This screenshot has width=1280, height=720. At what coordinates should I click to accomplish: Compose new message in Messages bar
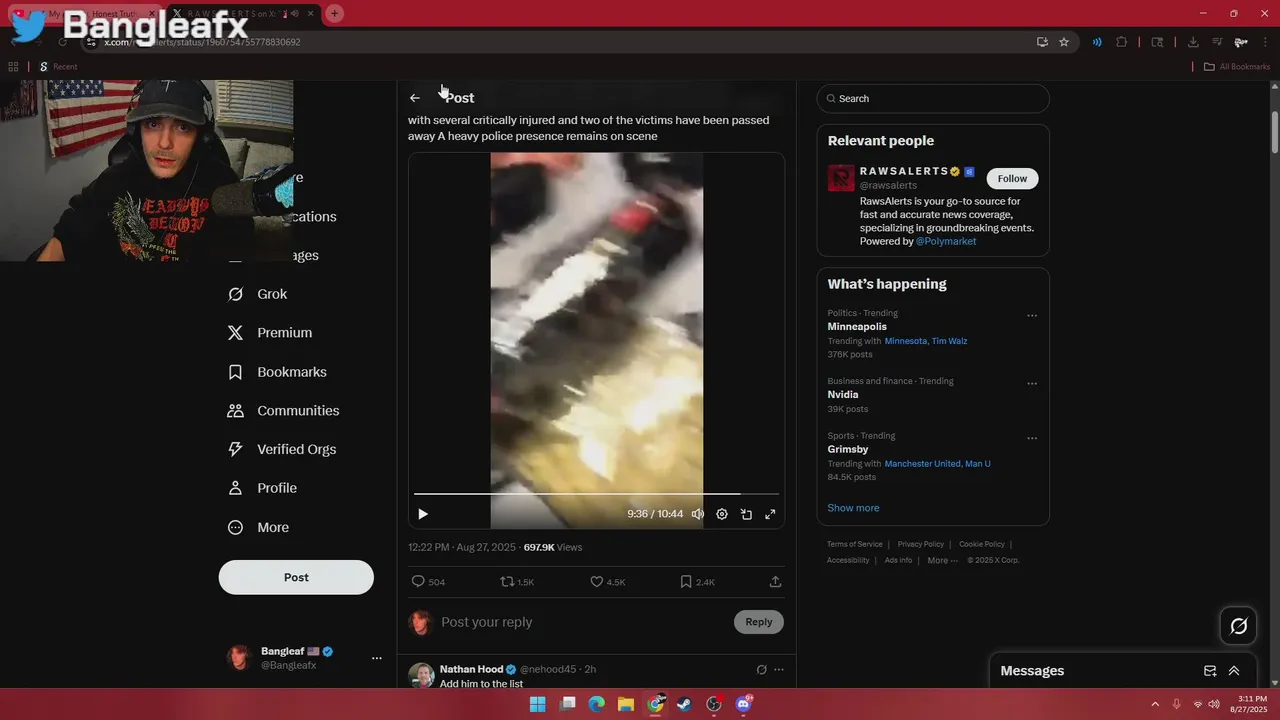click(x=1210, y=671)
